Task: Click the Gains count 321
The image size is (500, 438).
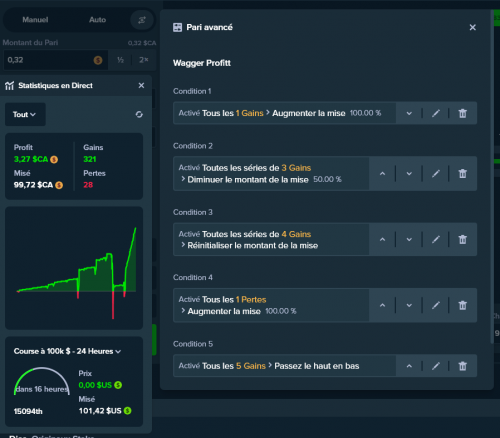Action: click(x=90, y=159)
